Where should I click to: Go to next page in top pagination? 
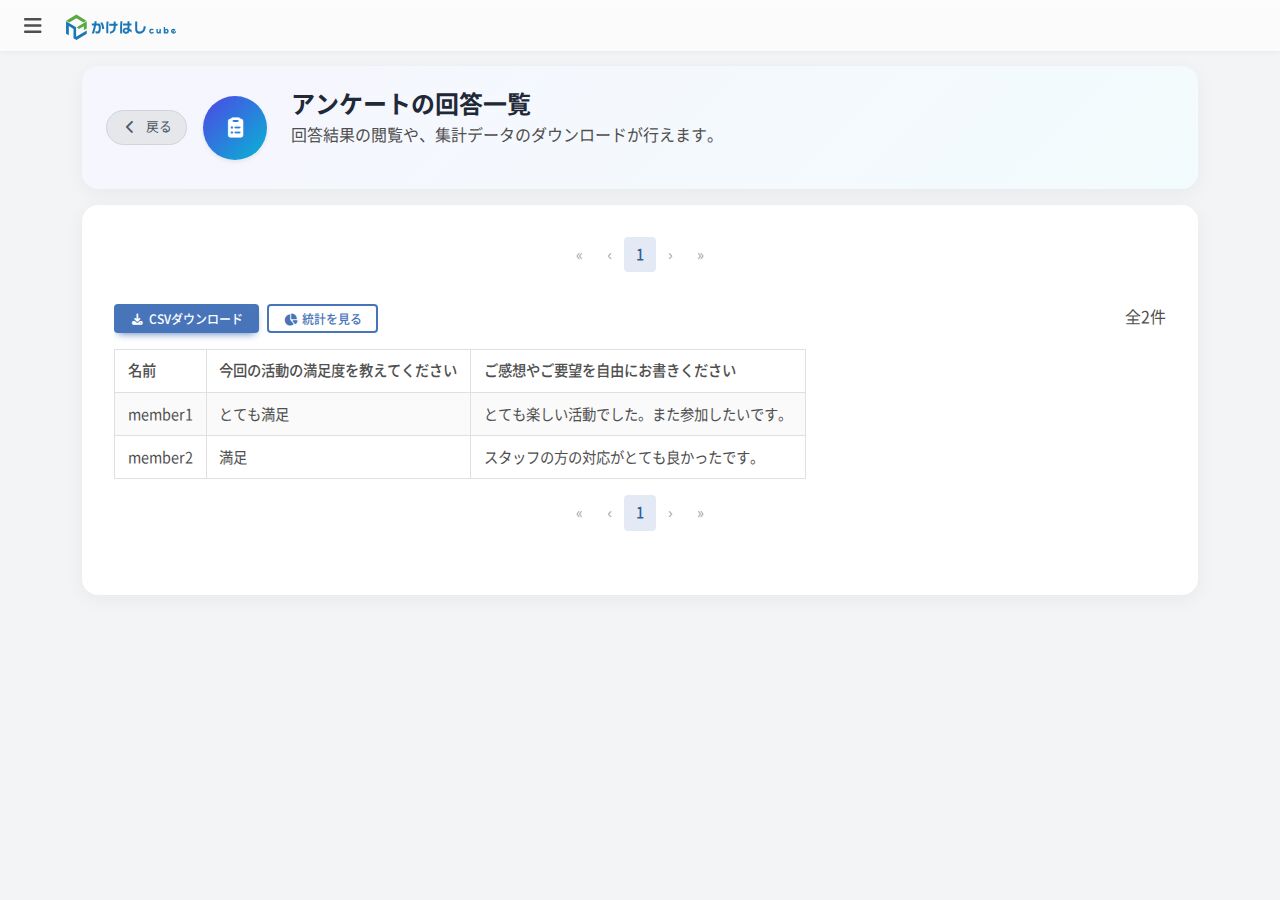(x=670, y=255)
